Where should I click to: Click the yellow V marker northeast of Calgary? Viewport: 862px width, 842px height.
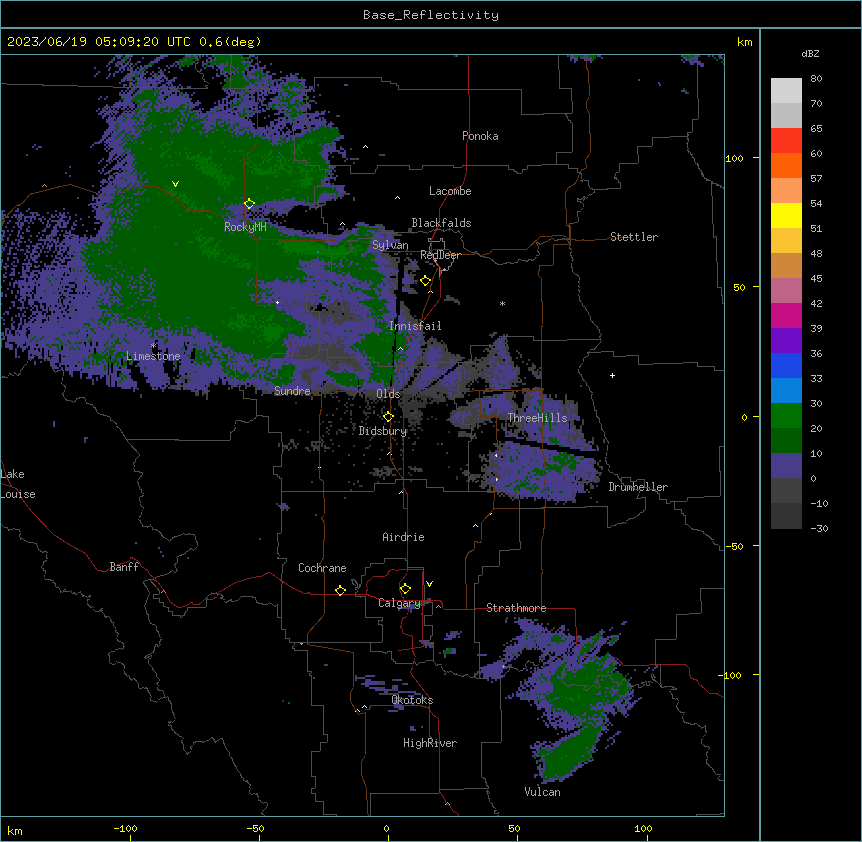(x=429, y=584)
